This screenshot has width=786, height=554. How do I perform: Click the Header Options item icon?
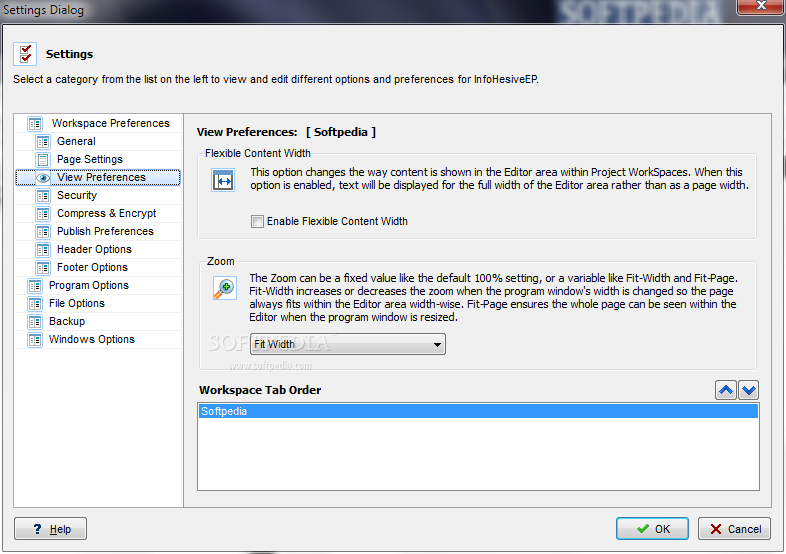tap(43, 250)
